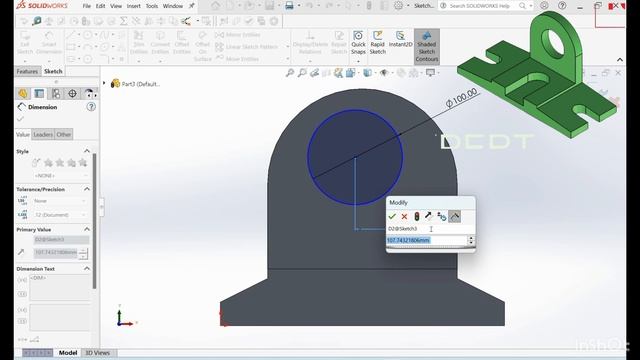Click the Hide/Show Items eye icon

coord(384,73)
